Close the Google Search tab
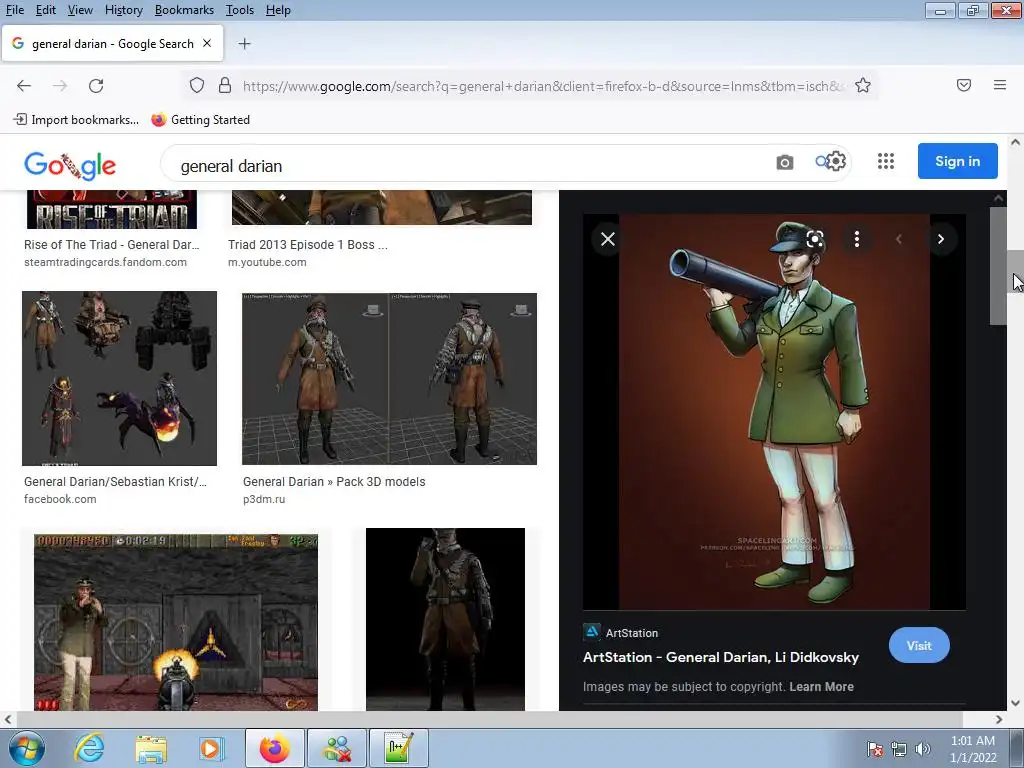 207,43
